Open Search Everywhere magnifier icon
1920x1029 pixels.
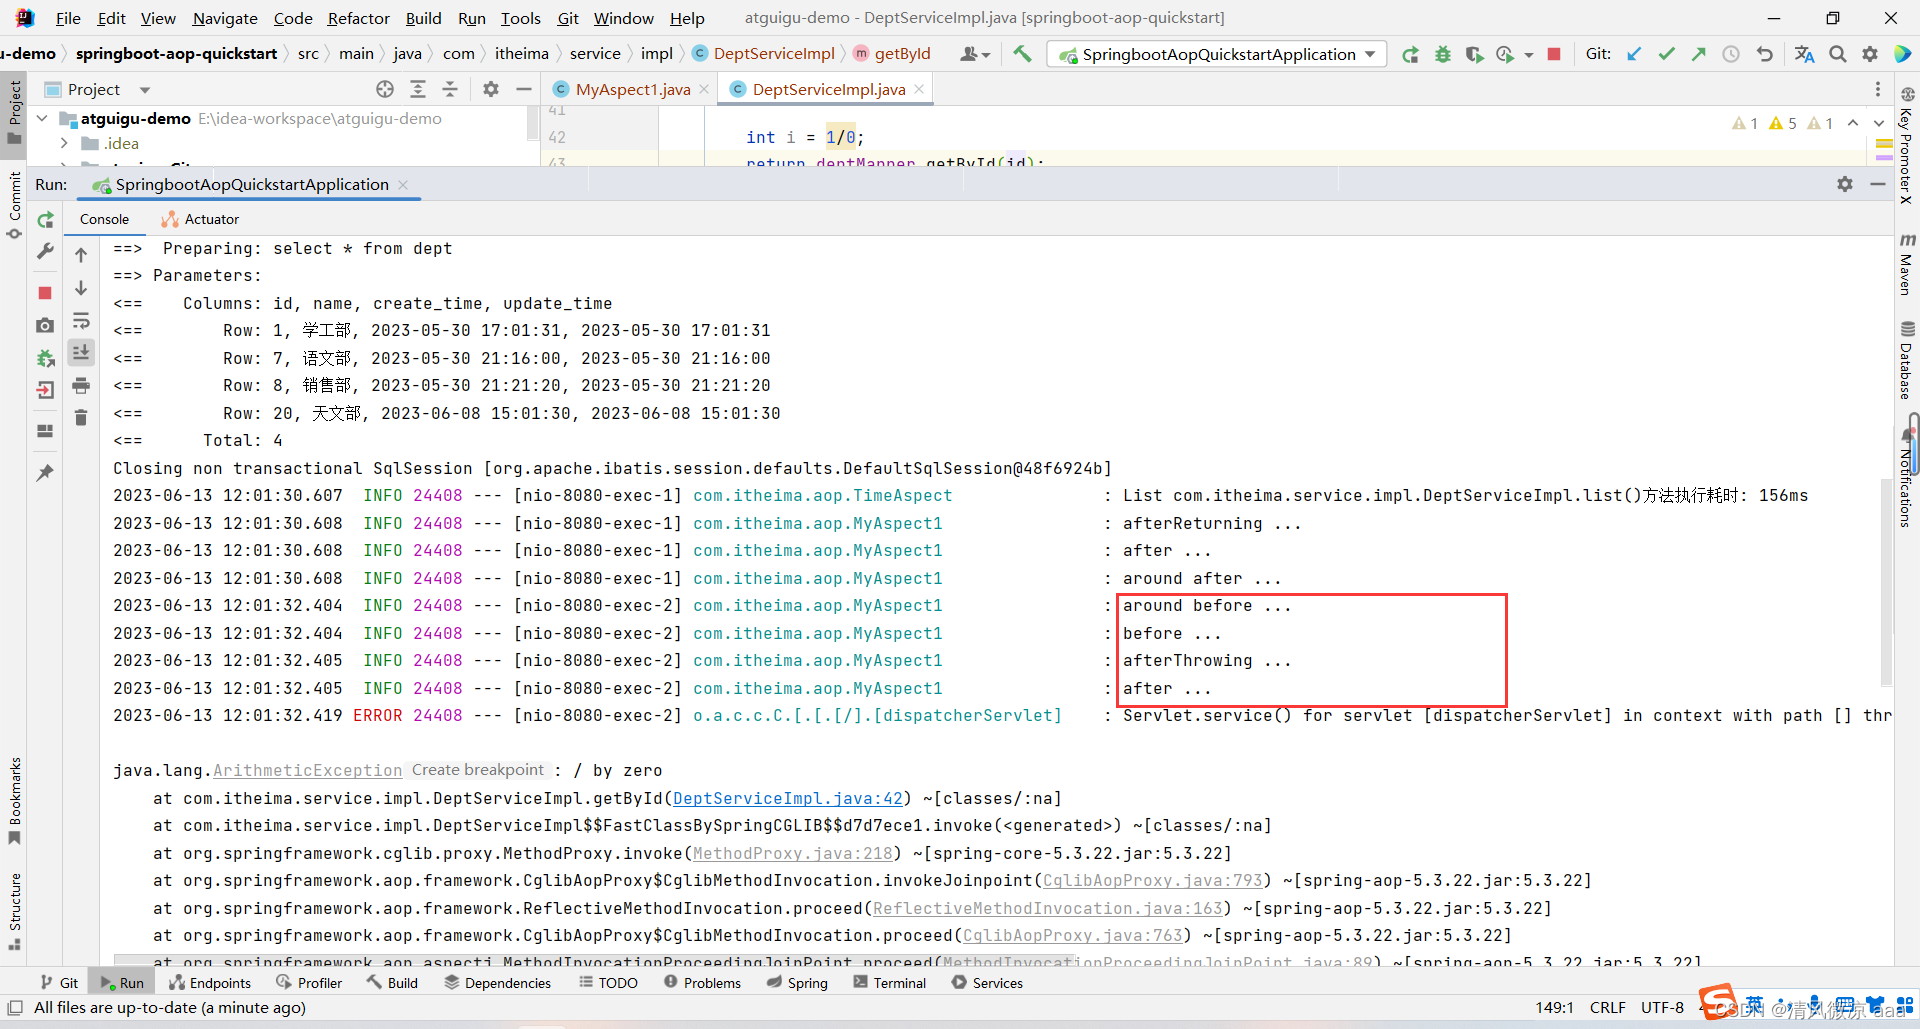click(x=1838, y=54)
